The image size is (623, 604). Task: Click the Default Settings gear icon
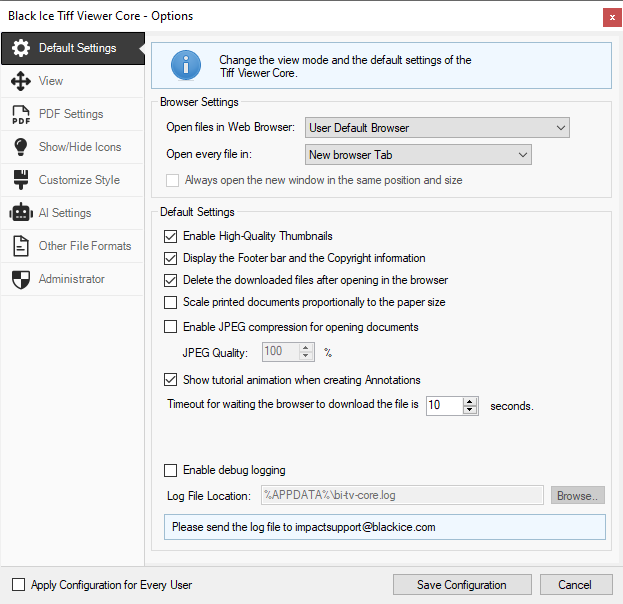pos(20,48)
